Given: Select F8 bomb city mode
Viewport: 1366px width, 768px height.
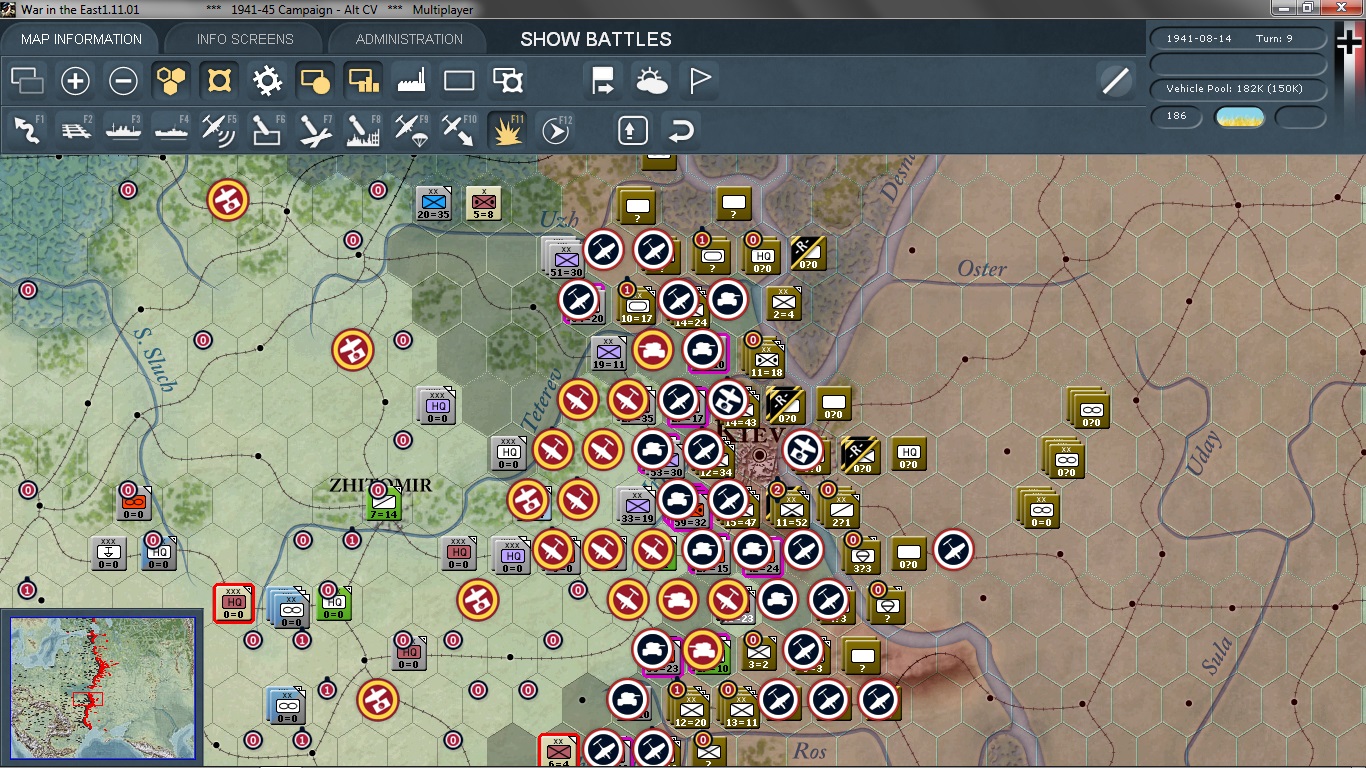Looking at the screenshot, I should pyautogui.click(x=363, y=130).
